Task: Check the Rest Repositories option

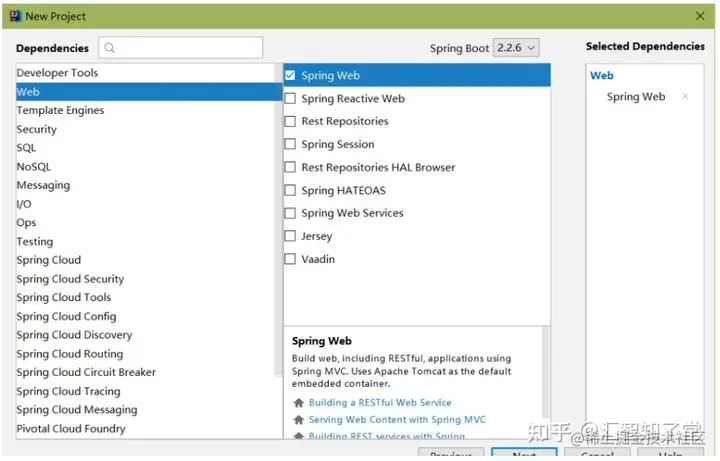Action: [x=290, y=121]
